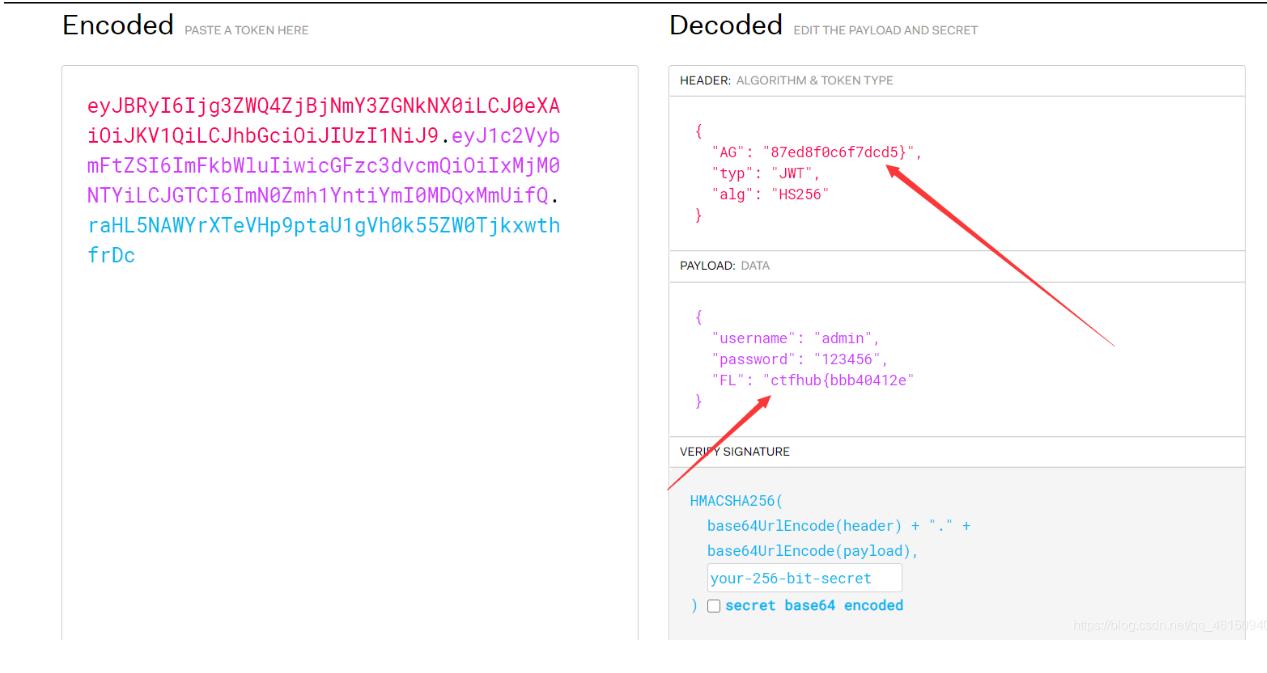This screenshot has width=1267, height=673.
Task: Click the Encoded heading
Action: pyautogui.click(x=118, y=25)
